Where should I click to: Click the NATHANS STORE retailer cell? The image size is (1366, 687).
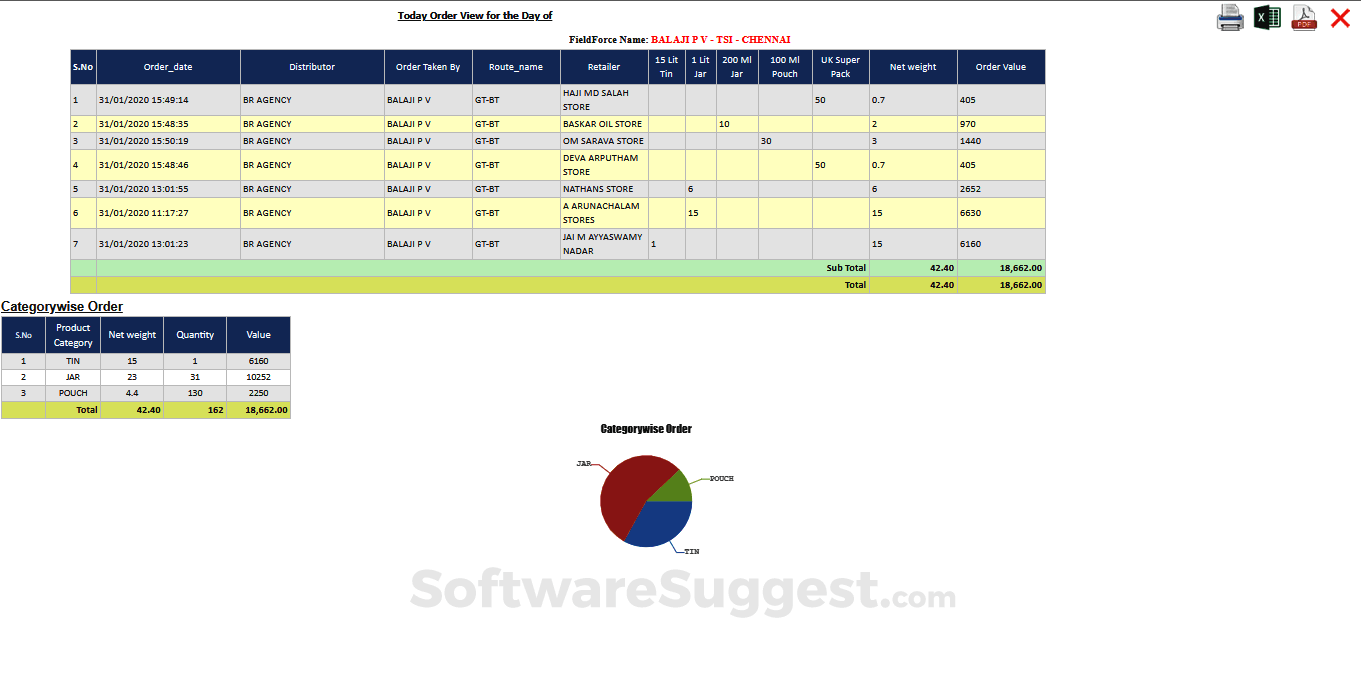(x=600, y=189)
